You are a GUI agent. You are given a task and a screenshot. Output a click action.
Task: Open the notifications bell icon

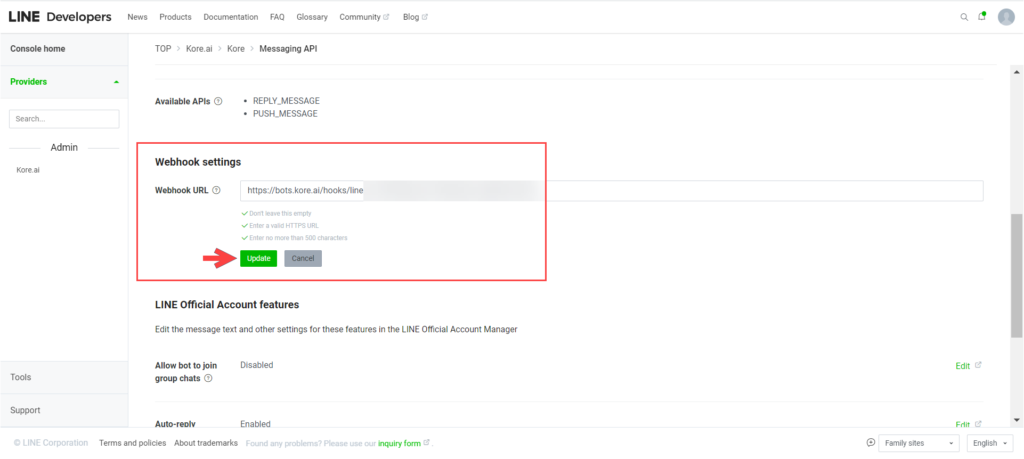tap(981, 17)
